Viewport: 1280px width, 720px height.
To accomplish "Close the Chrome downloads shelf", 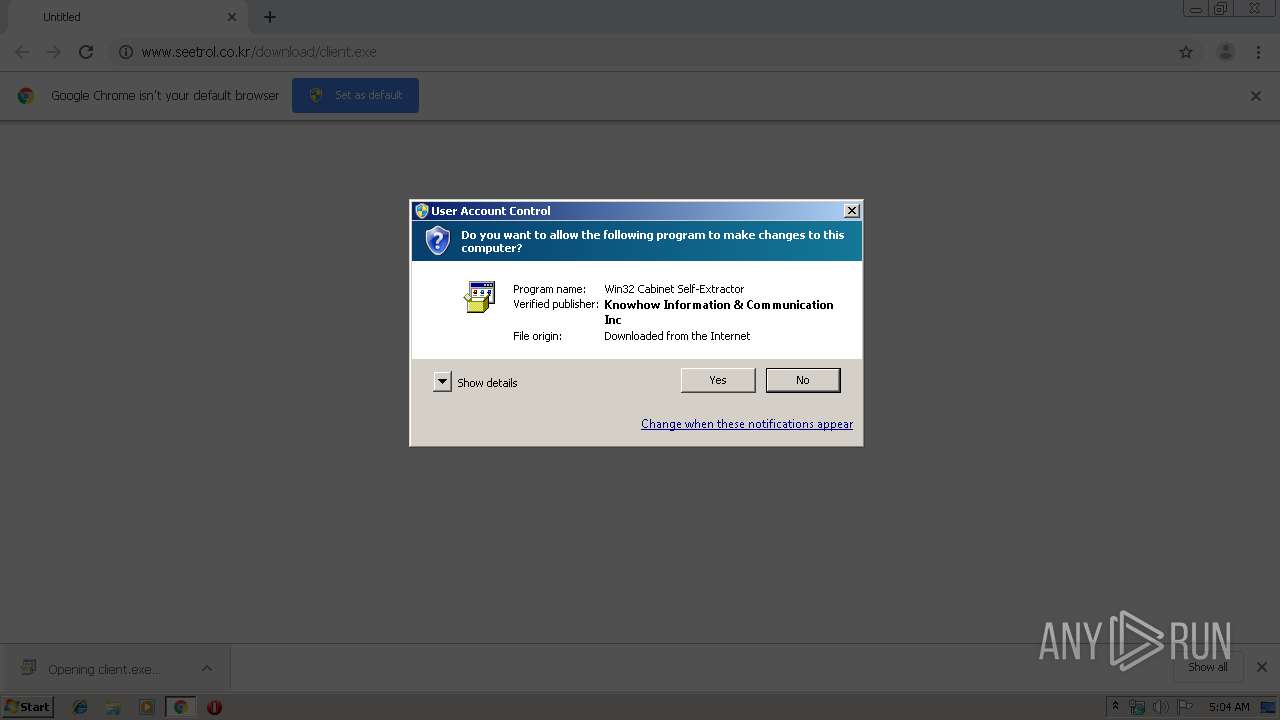I will click(1262, 667).
